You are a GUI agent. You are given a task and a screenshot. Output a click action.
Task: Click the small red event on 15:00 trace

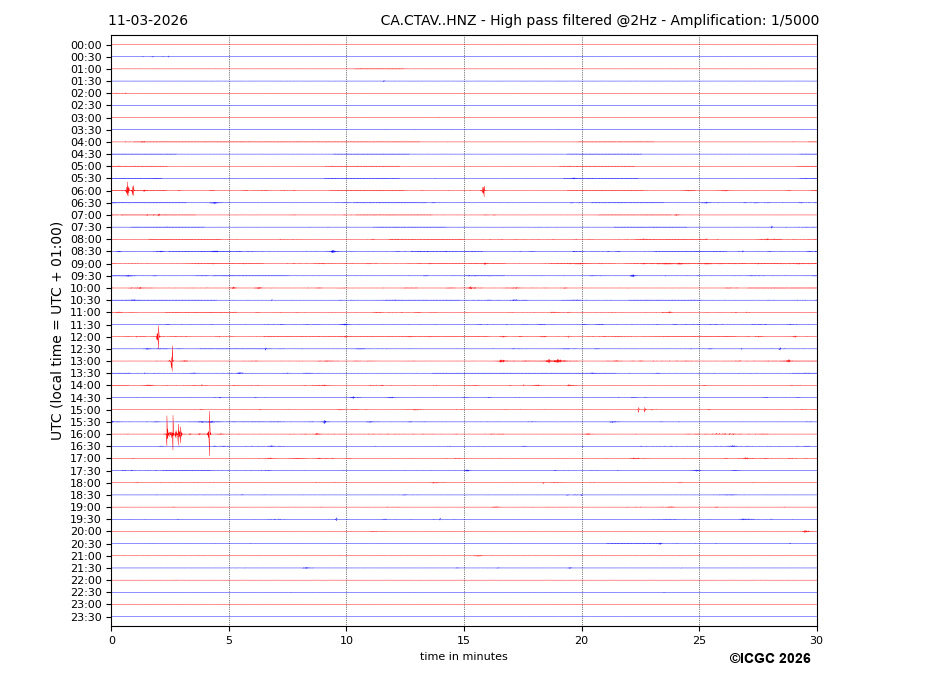[x=641, y=410]
